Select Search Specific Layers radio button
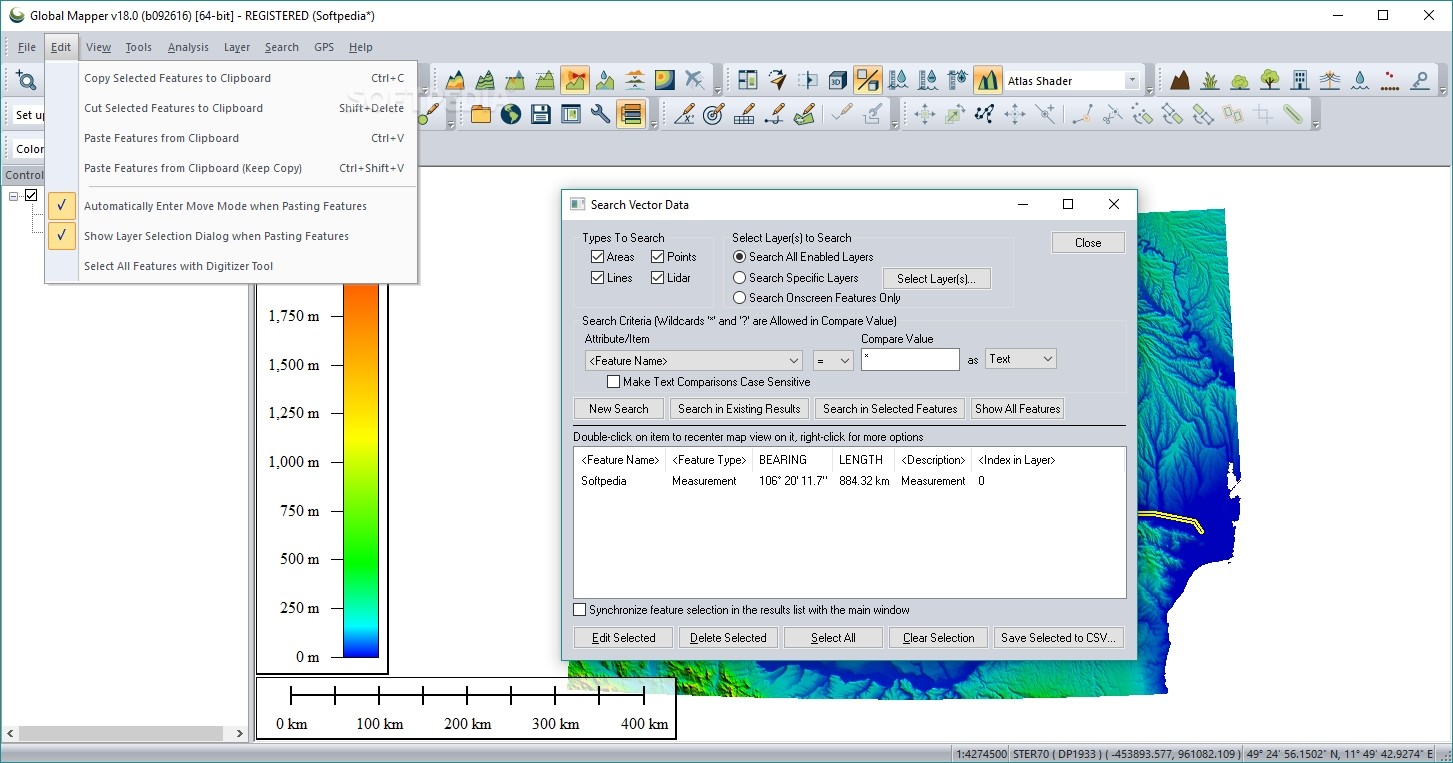 (740, 278)
